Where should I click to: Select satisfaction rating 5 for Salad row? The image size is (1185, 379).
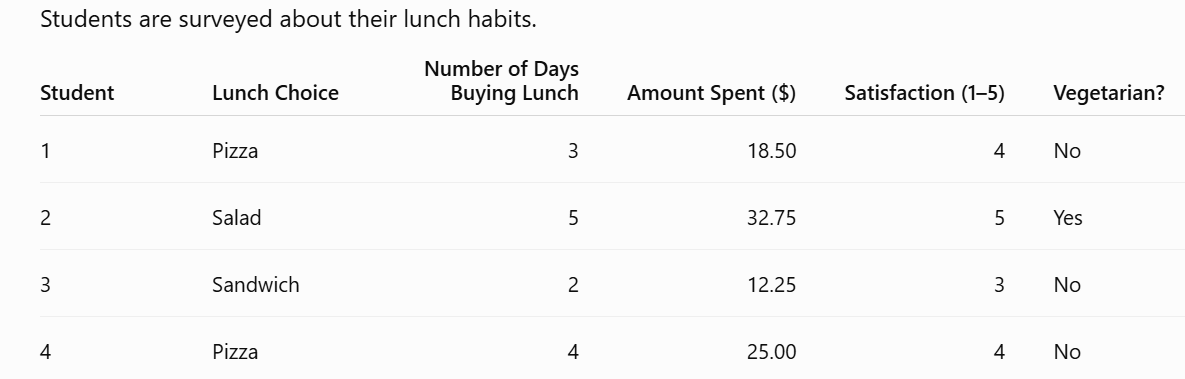point(999,218)
